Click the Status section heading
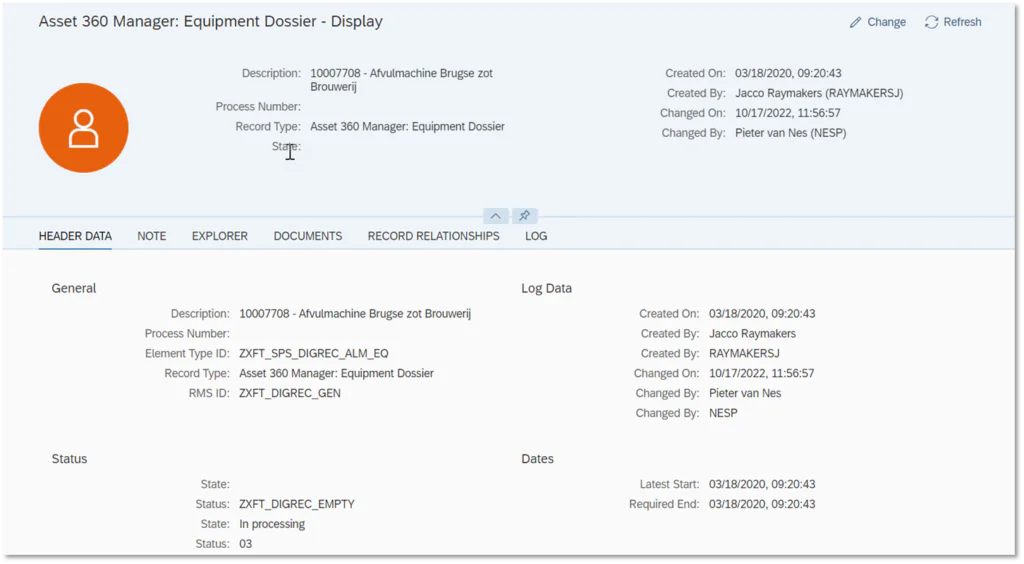The height and width of the screenshot is (564, 1024). tap(69, 459)
